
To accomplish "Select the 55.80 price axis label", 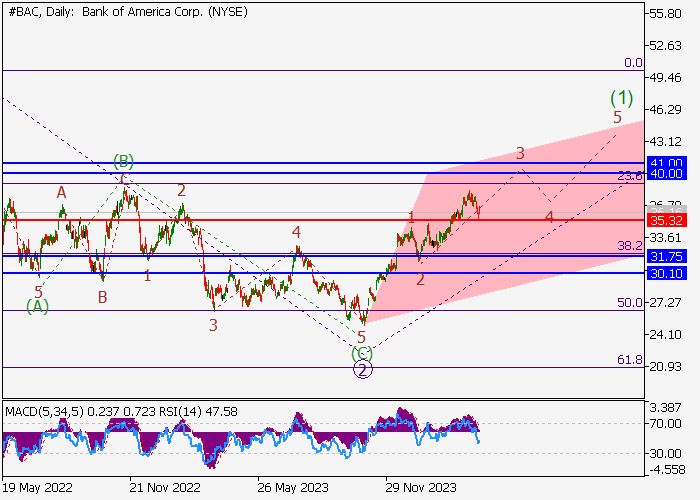I will coord(666,13).
